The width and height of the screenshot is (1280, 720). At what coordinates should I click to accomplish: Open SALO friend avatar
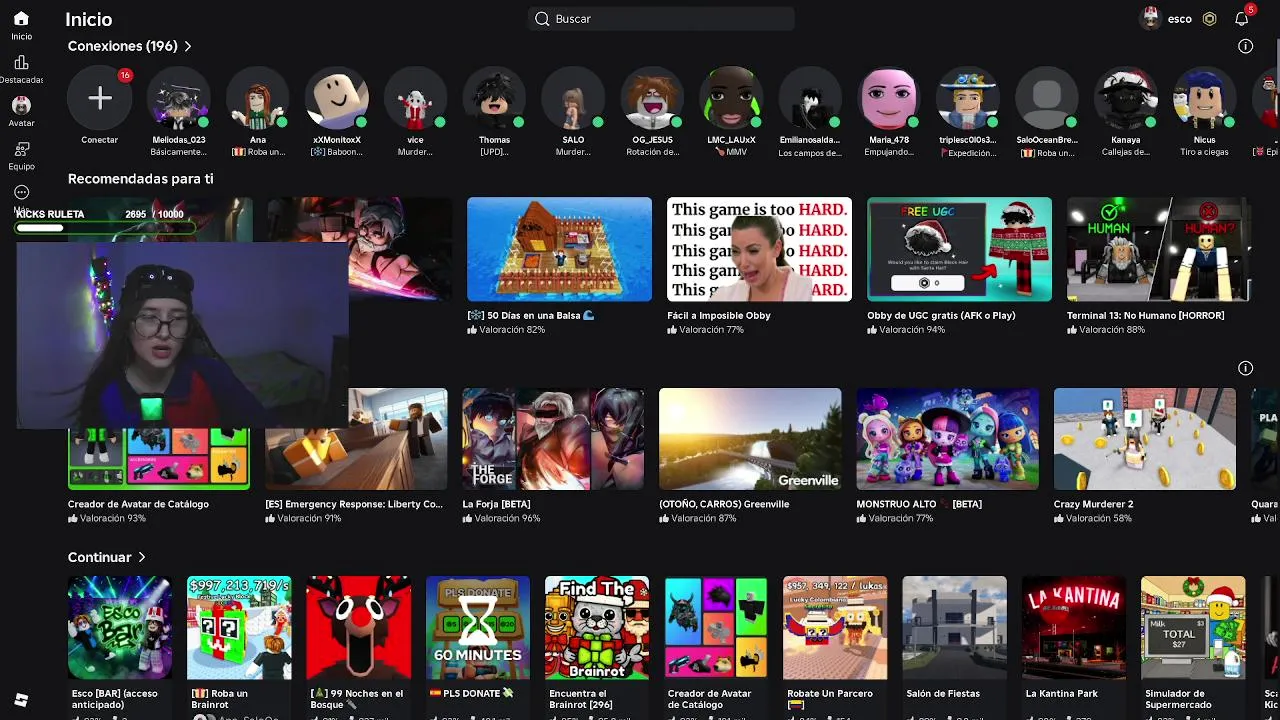tap(573, 98)
